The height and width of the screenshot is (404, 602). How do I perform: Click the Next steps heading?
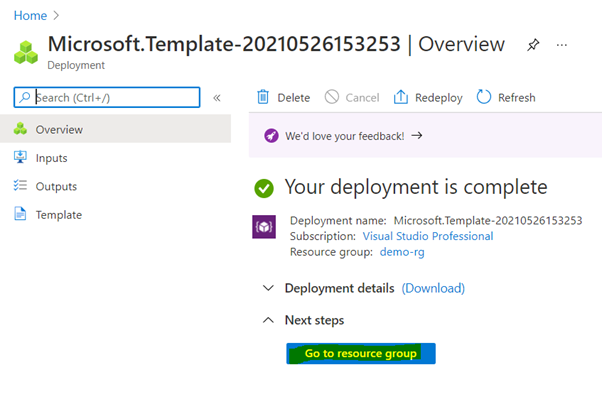[314, 320]
